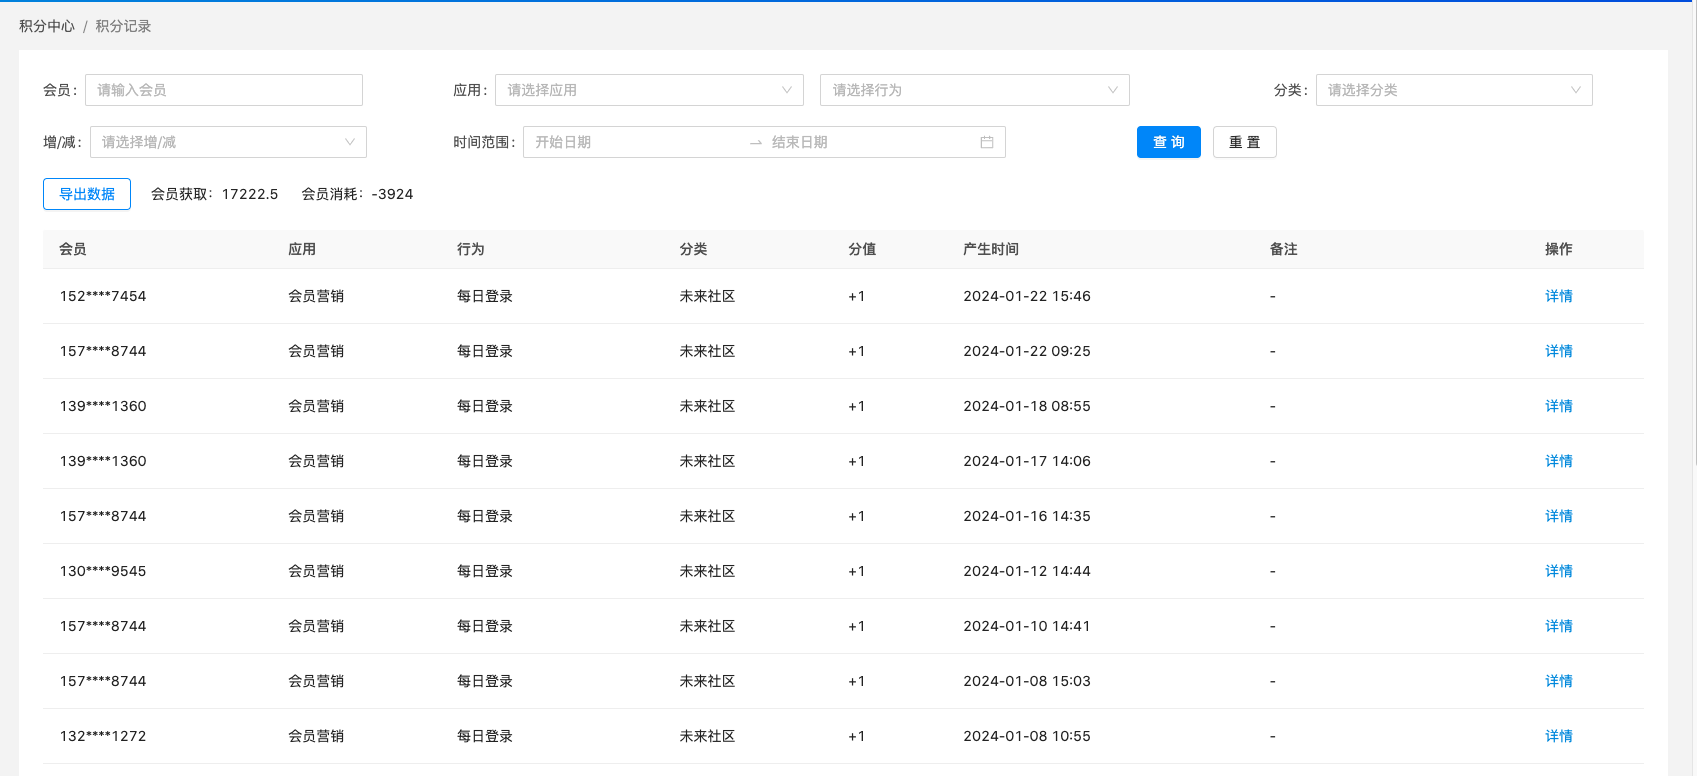Click the 导出数据 export button
This screenshot has width=1697, height=776.
click(87, 194)
